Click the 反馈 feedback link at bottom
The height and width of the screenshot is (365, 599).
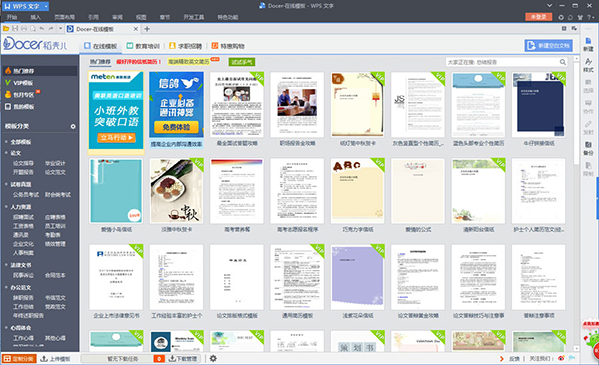514,359
